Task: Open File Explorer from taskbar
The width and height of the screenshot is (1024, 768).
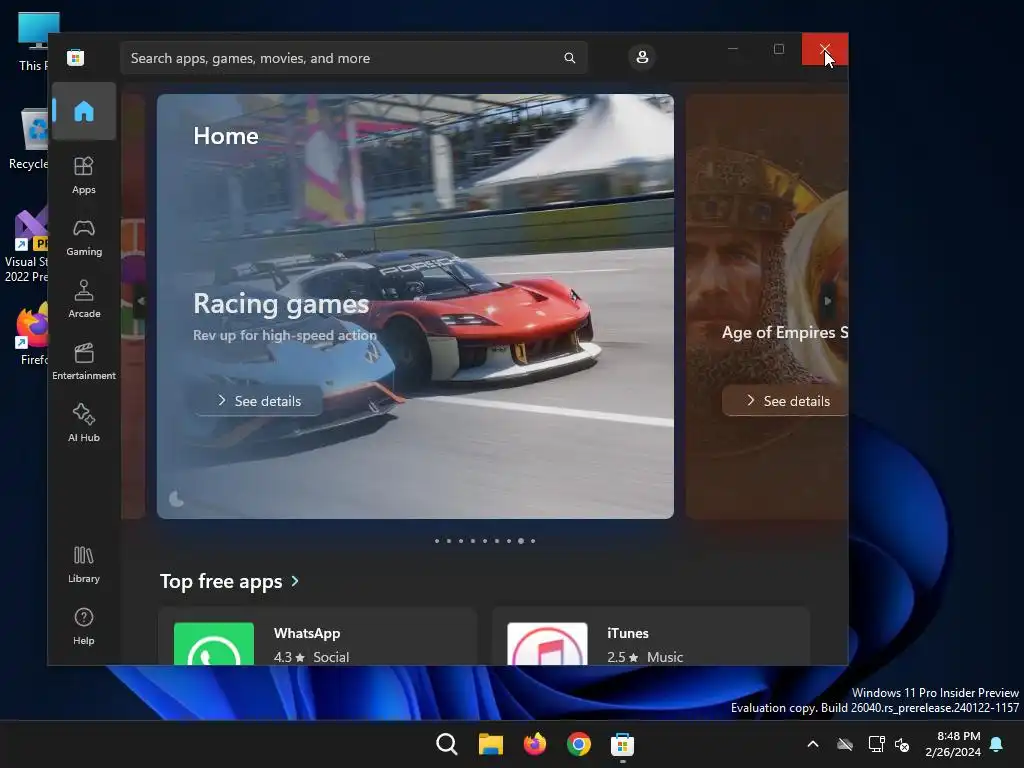Action: [x=490, y=744]
